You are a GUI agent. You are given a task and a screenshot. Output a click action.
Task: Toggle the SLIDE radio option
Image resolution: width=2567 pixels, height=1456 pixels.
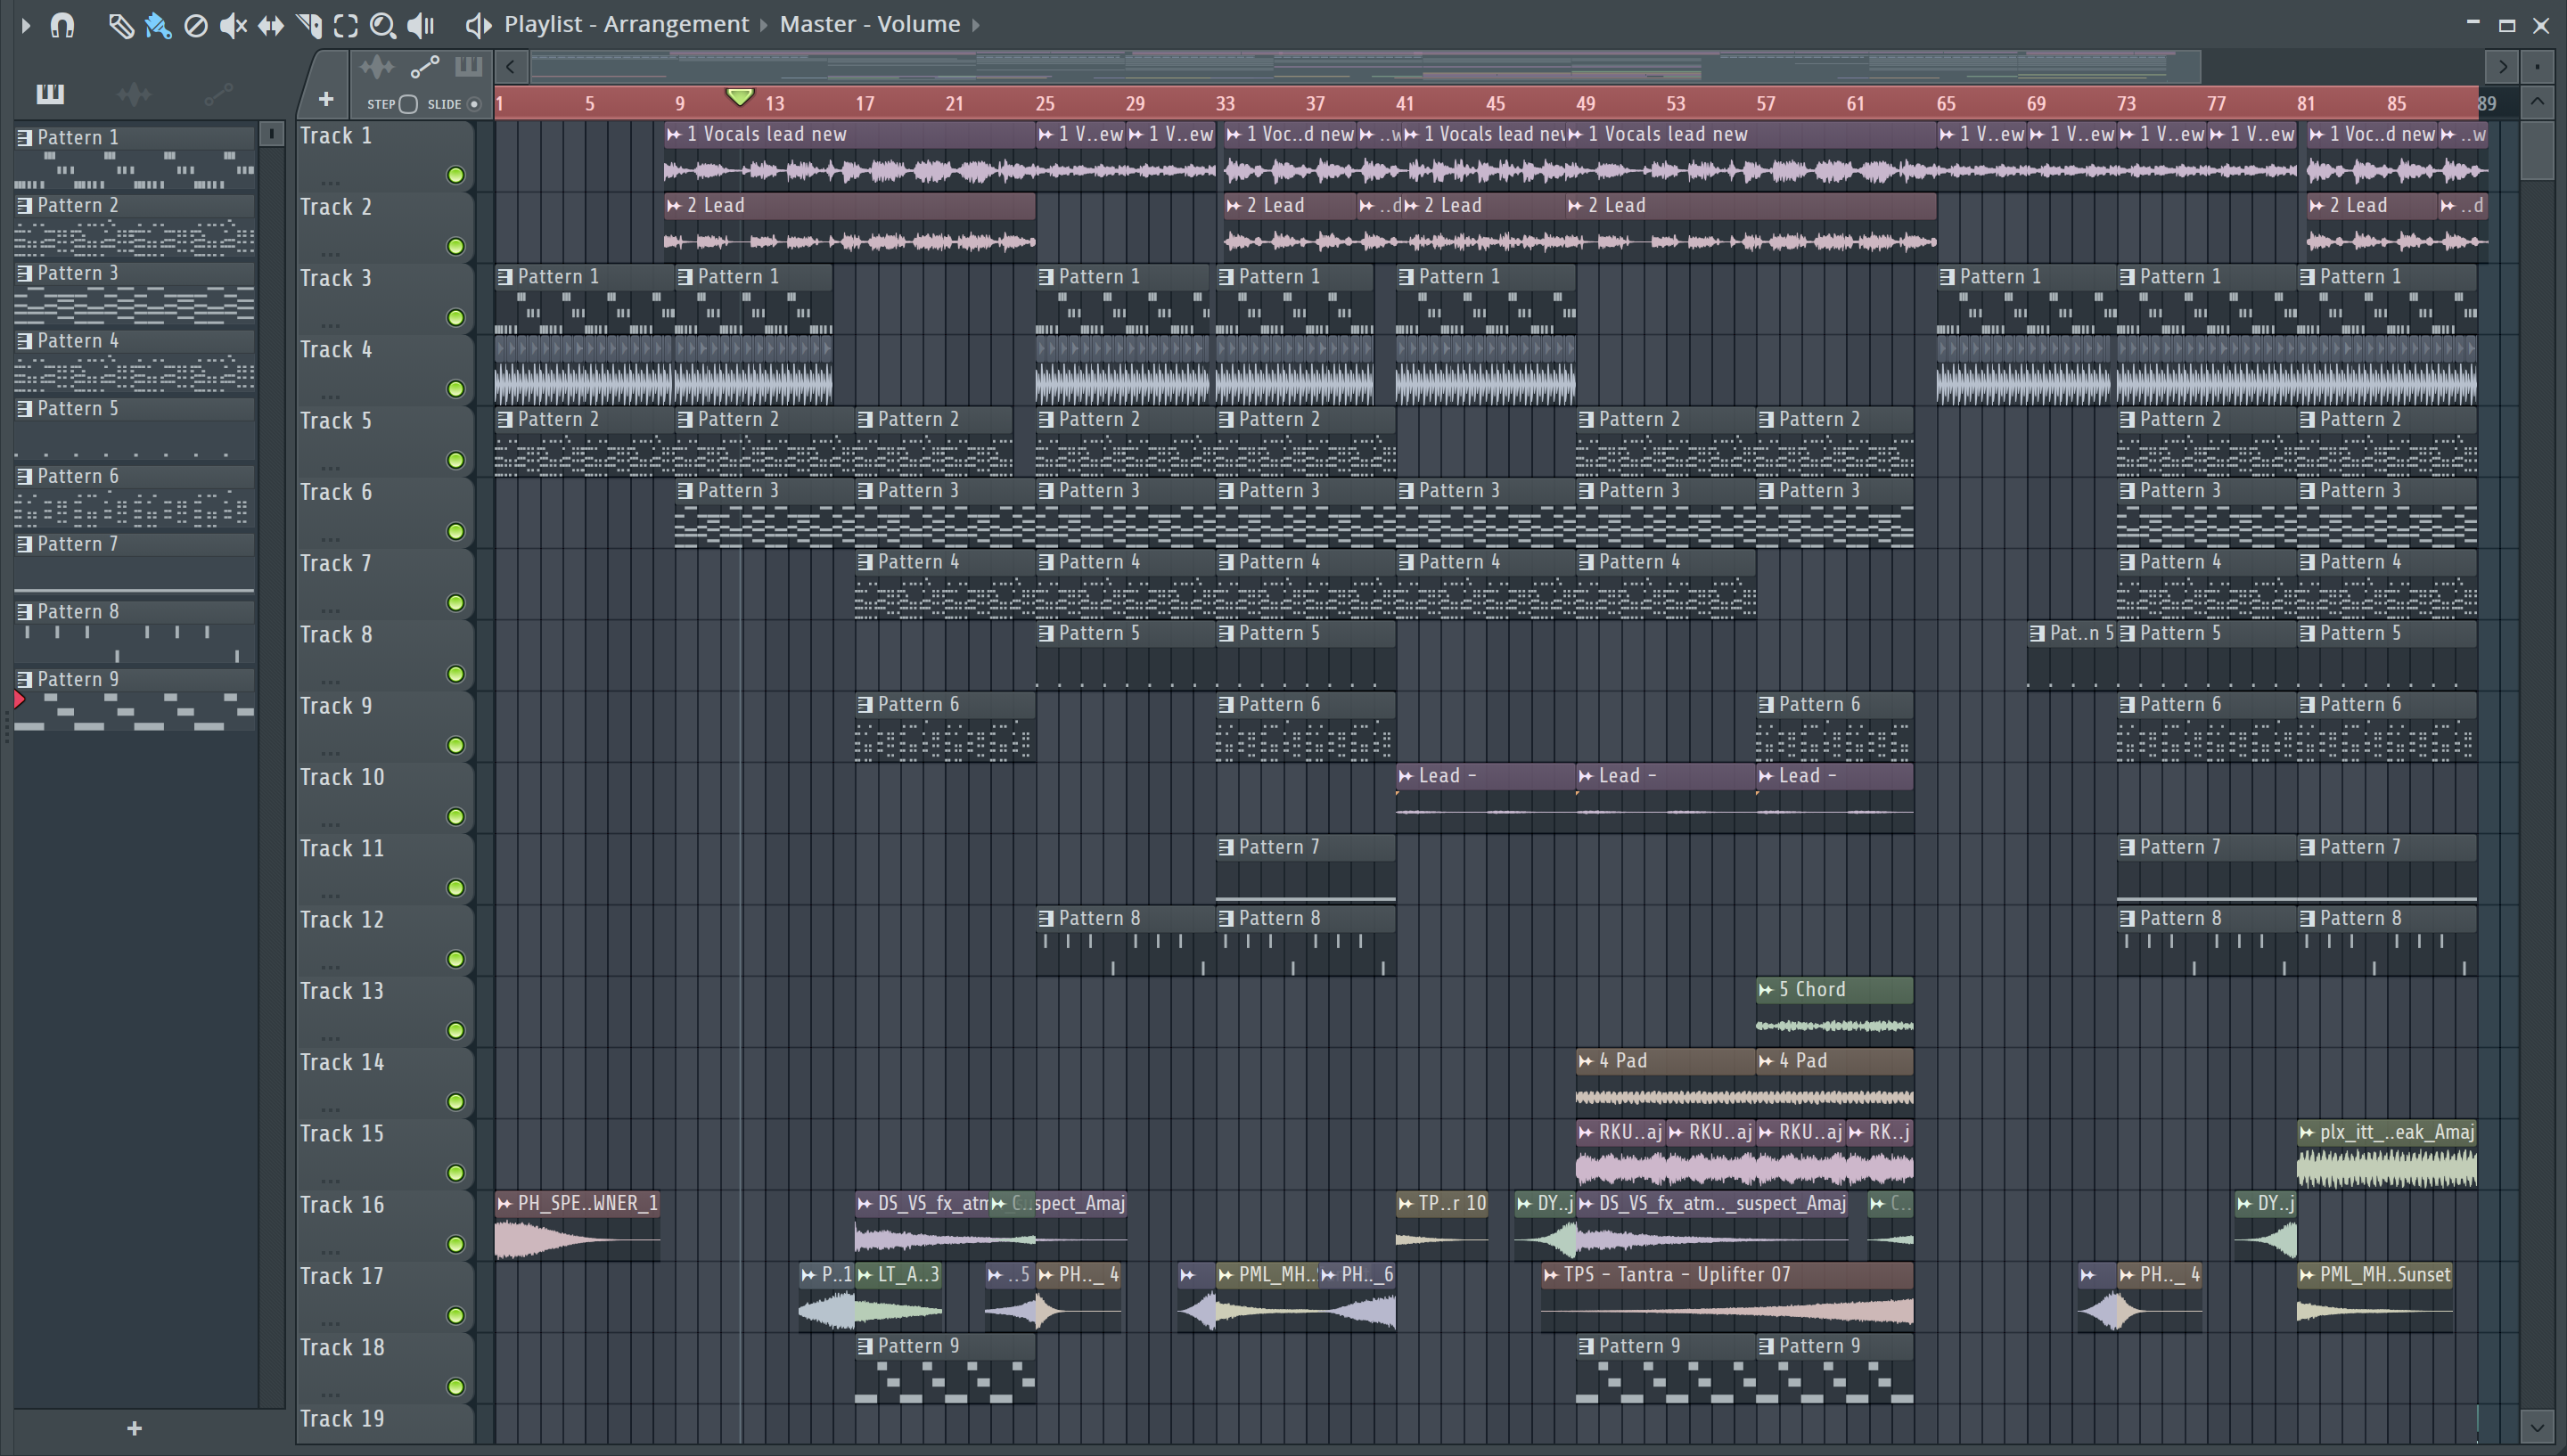click(474, 104)
